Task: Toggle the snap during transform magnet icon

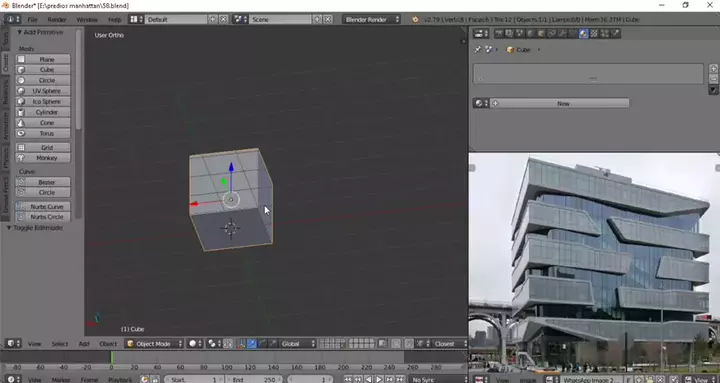Action: coord(409,344)
